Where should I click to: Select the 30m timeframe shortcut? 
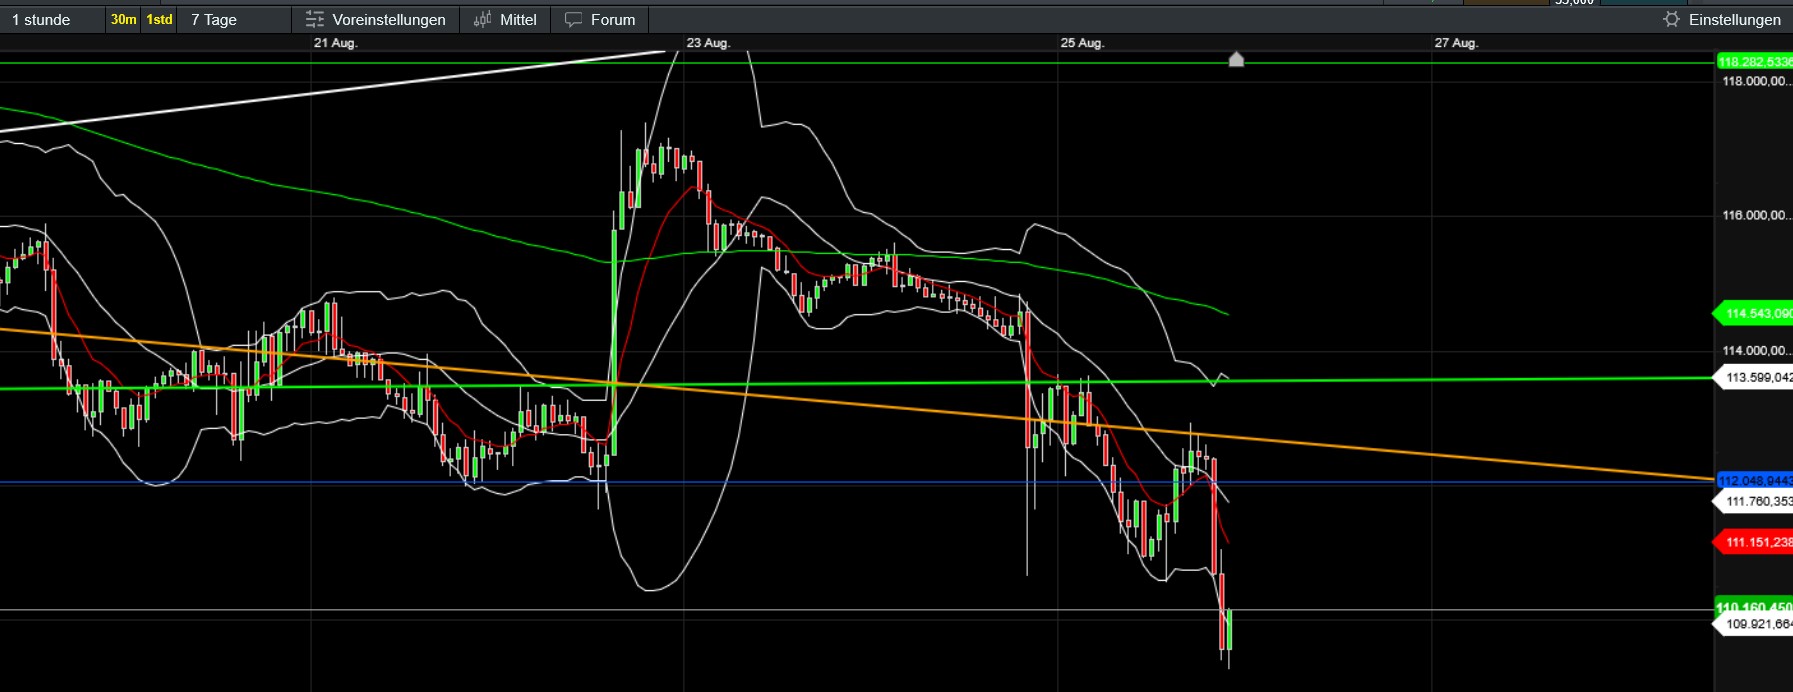pos(123,20)
